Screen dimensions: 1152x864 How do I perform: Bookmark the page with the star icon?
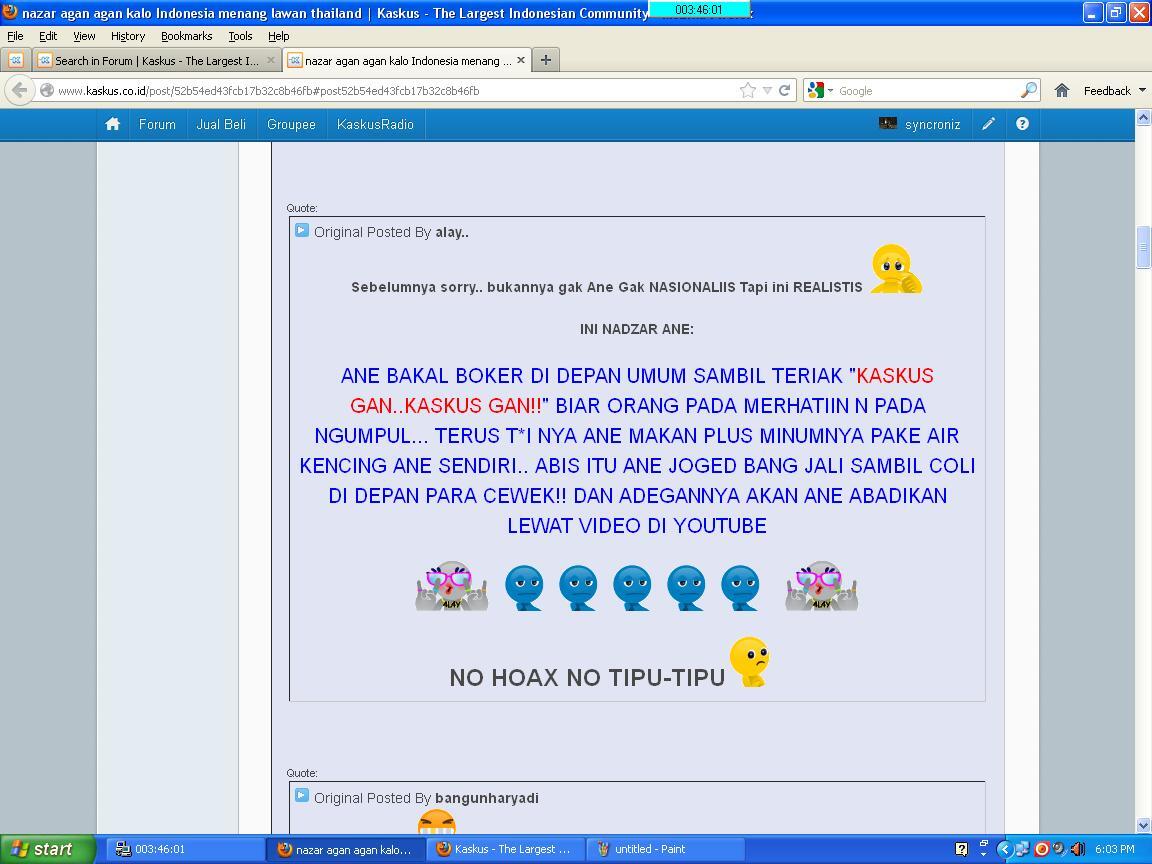pyautogui.click(x=747, y=90)
